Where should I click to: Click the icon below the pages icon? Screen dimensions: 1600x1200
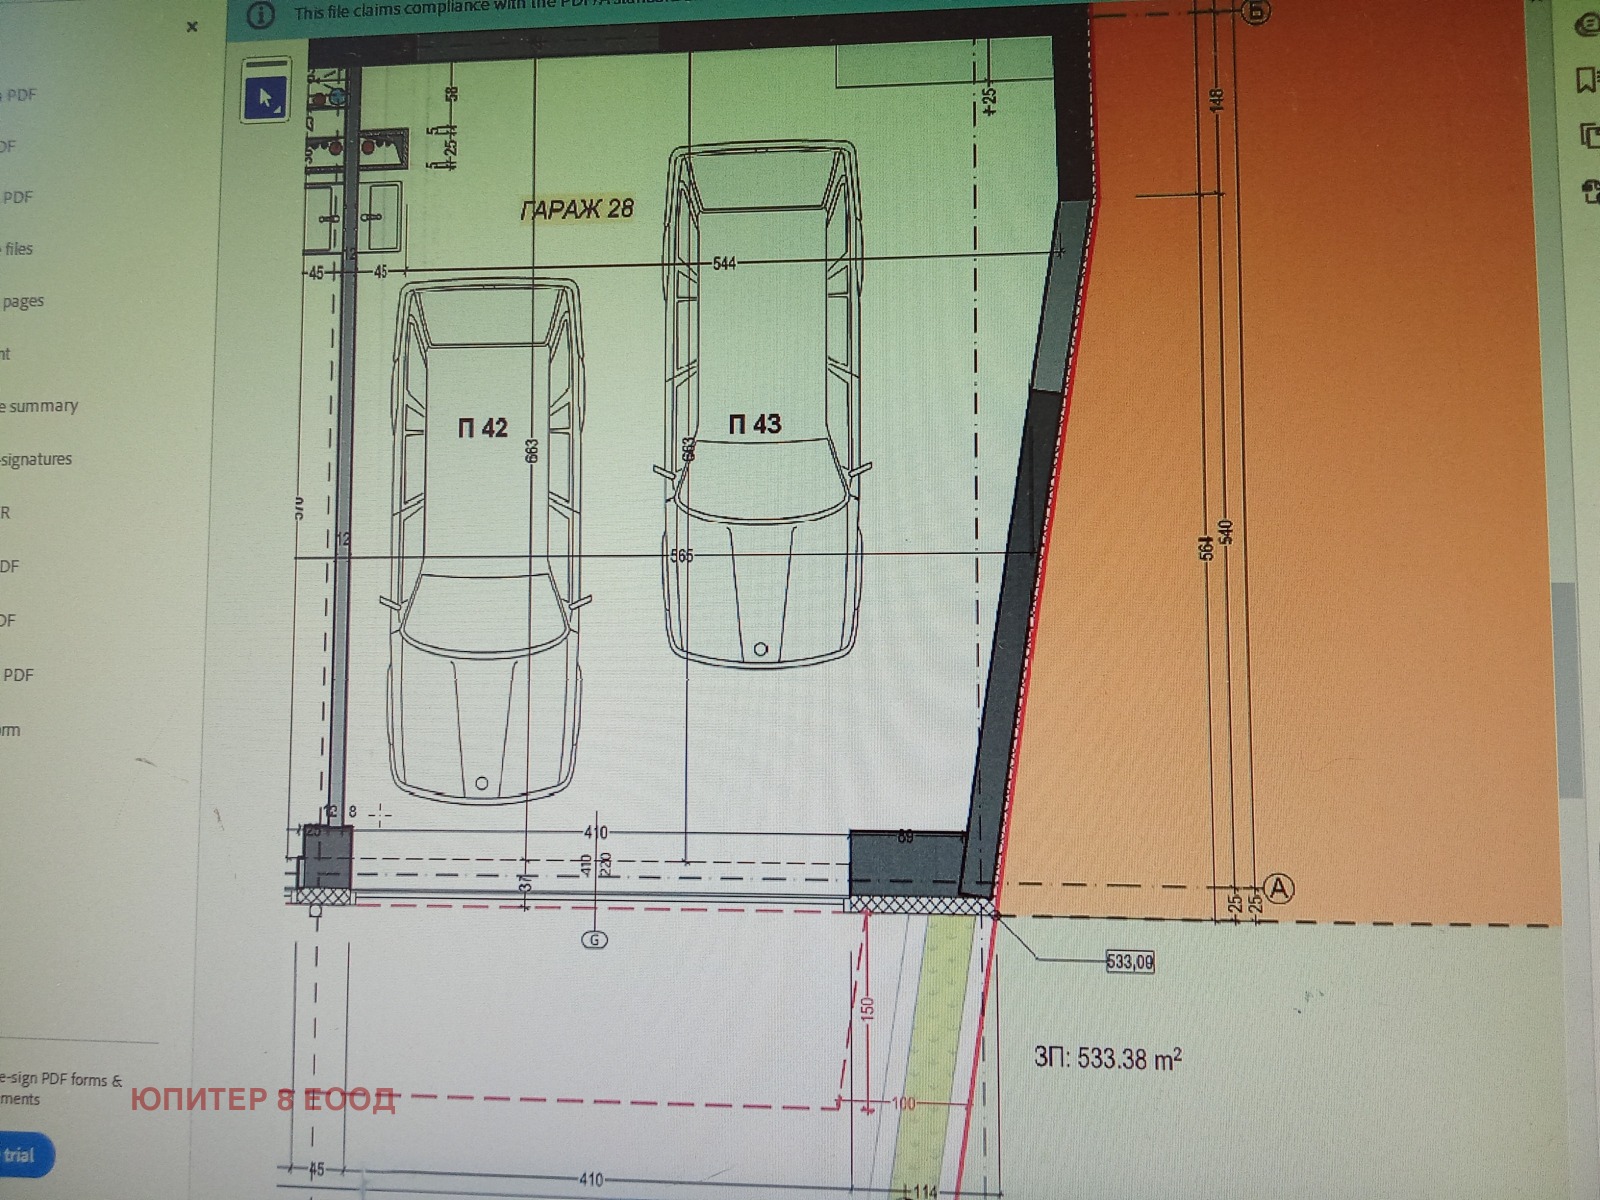[x=1588, y=190]
